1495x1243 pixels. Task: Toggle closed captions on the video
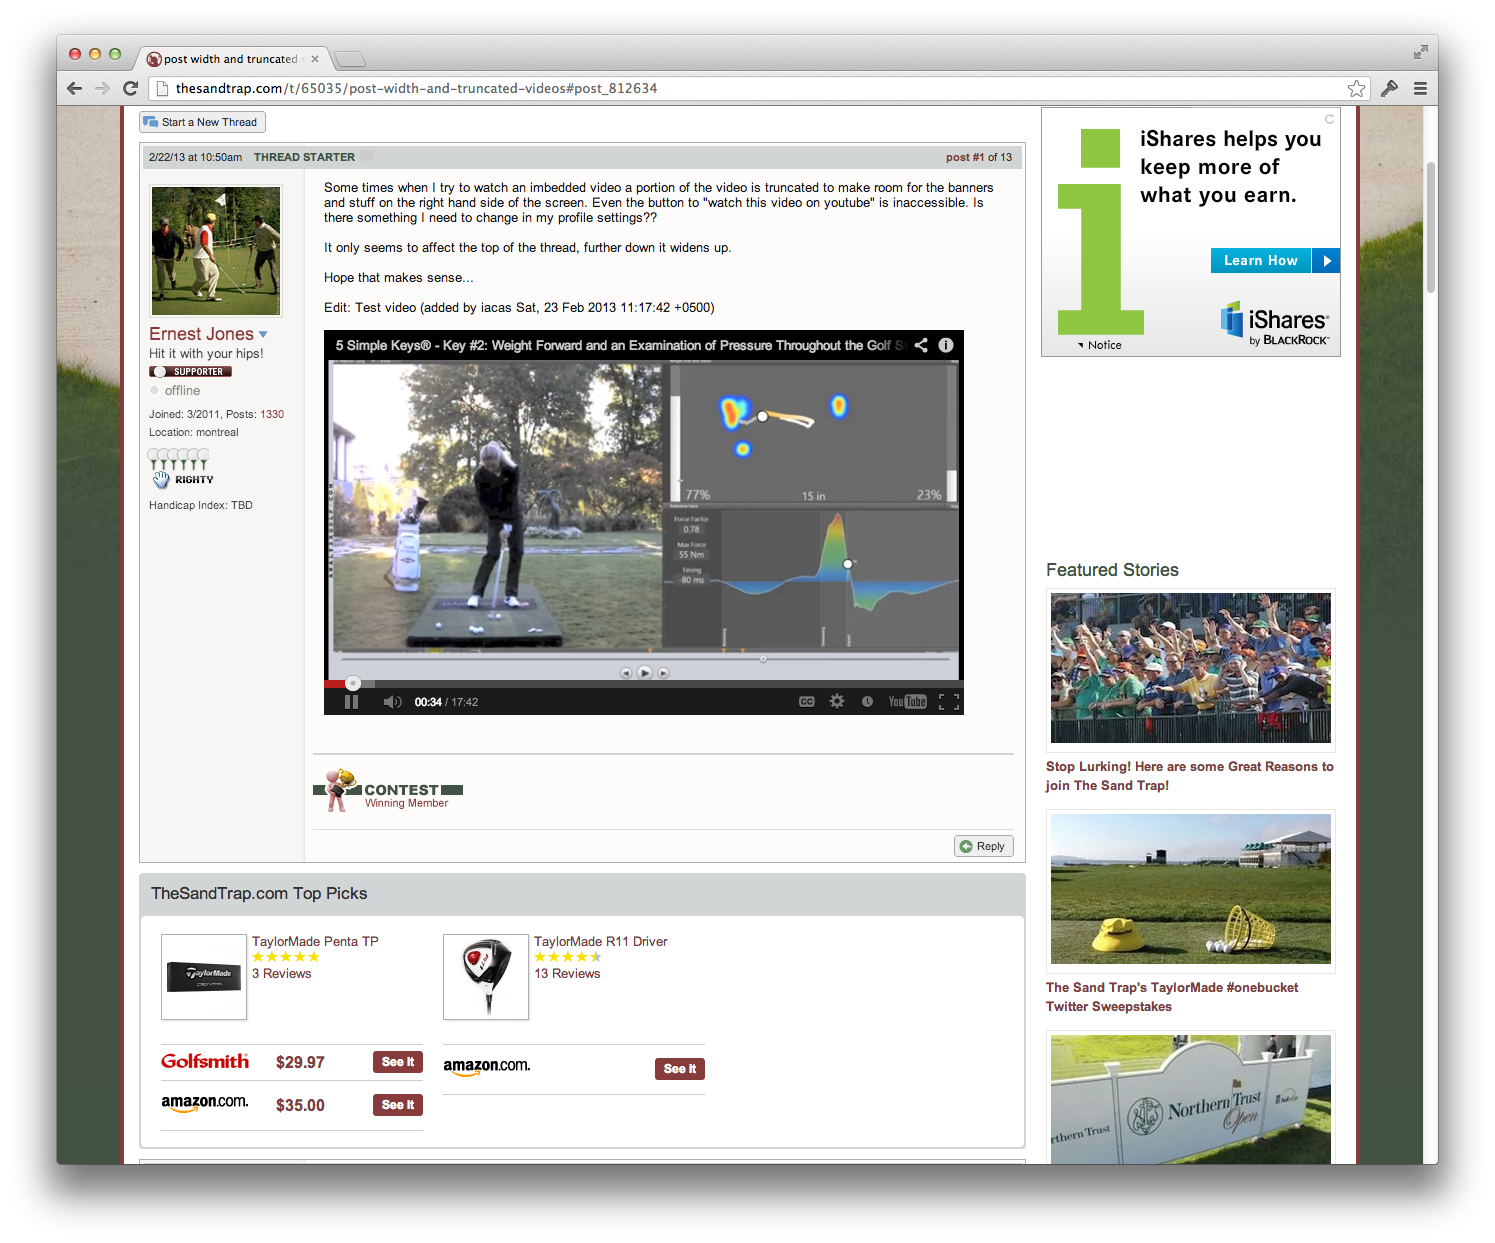click(x=806, y=702)
